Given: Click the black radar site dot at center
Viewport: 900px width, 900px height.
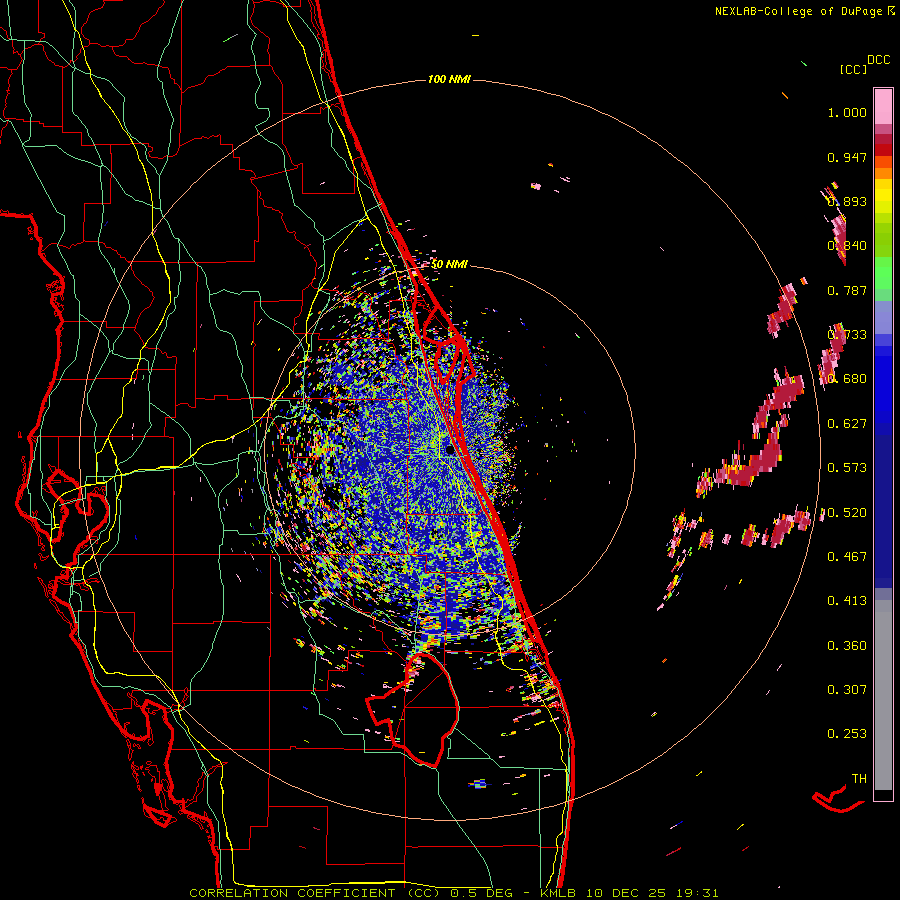Looking at the screenshot, I should [x=451, y=451].
